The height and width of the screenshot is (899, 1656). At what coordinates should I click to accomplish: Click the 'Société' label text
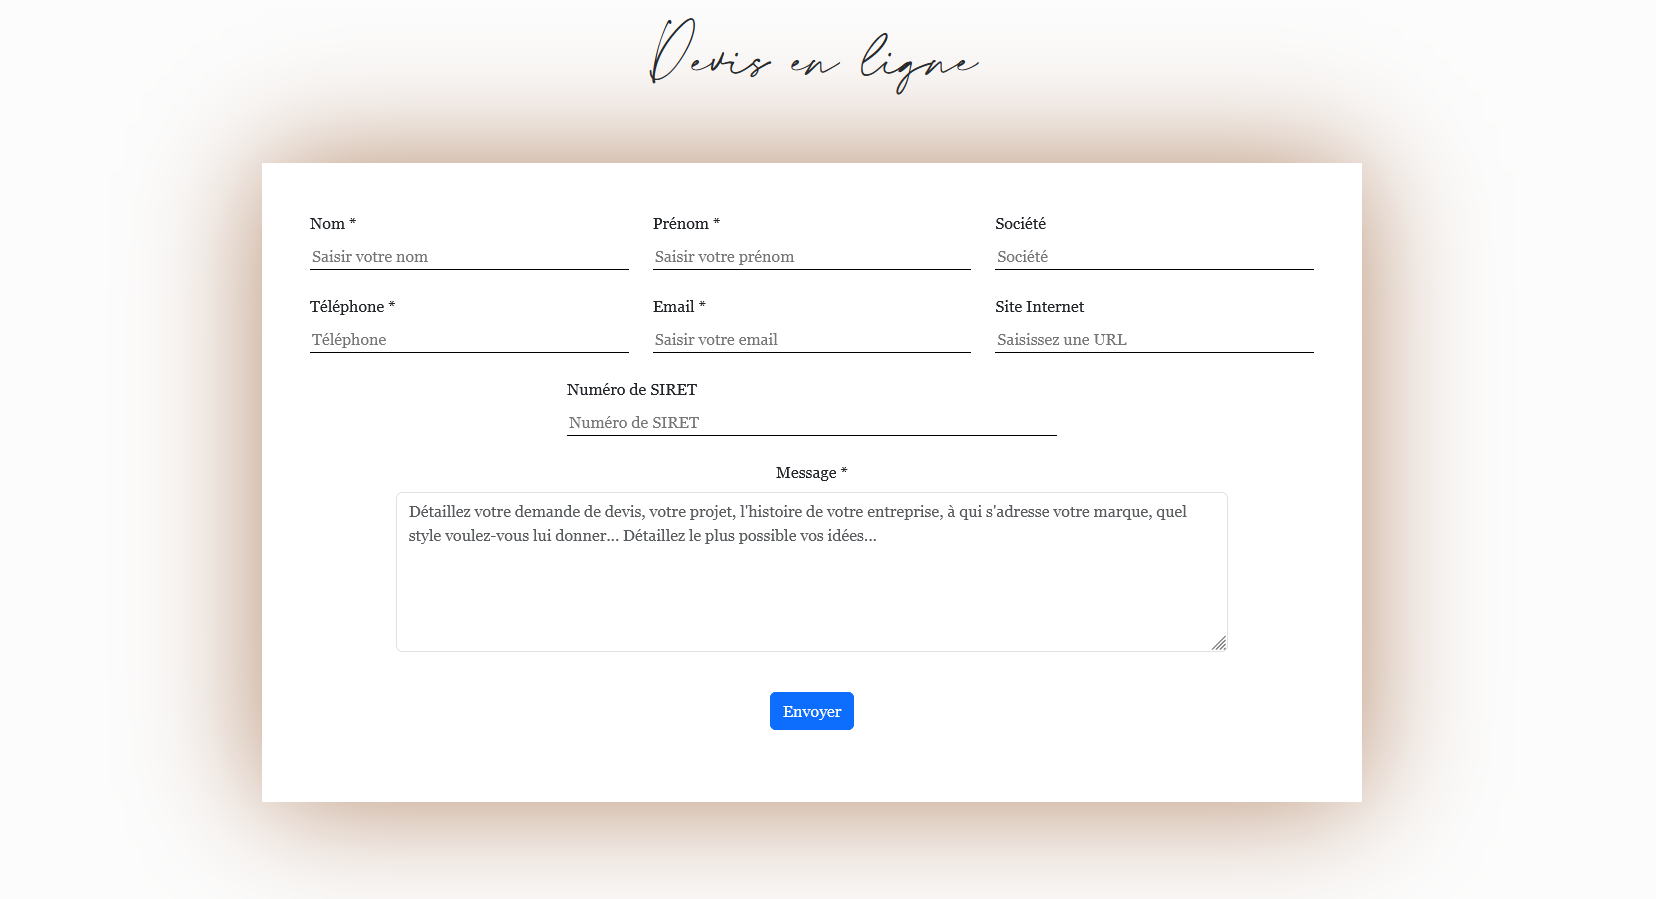[x=1020, y=224]
